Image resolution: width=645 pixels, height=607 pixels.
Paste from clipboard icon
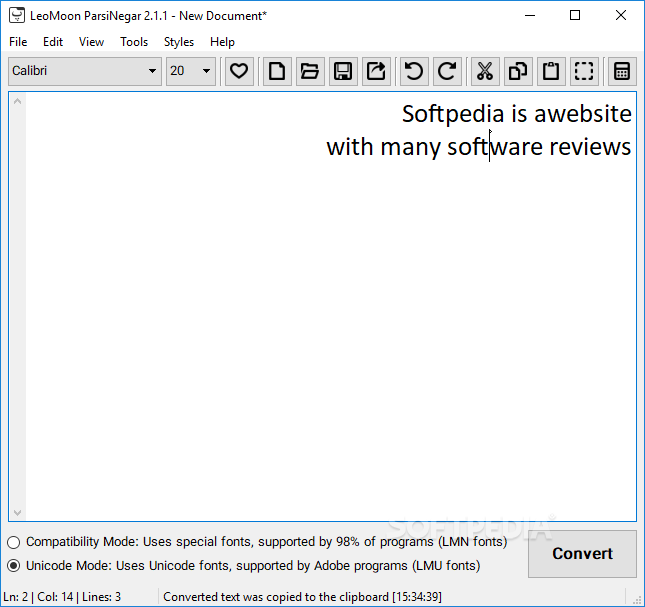pyautogui.click(x=551, y=71)
